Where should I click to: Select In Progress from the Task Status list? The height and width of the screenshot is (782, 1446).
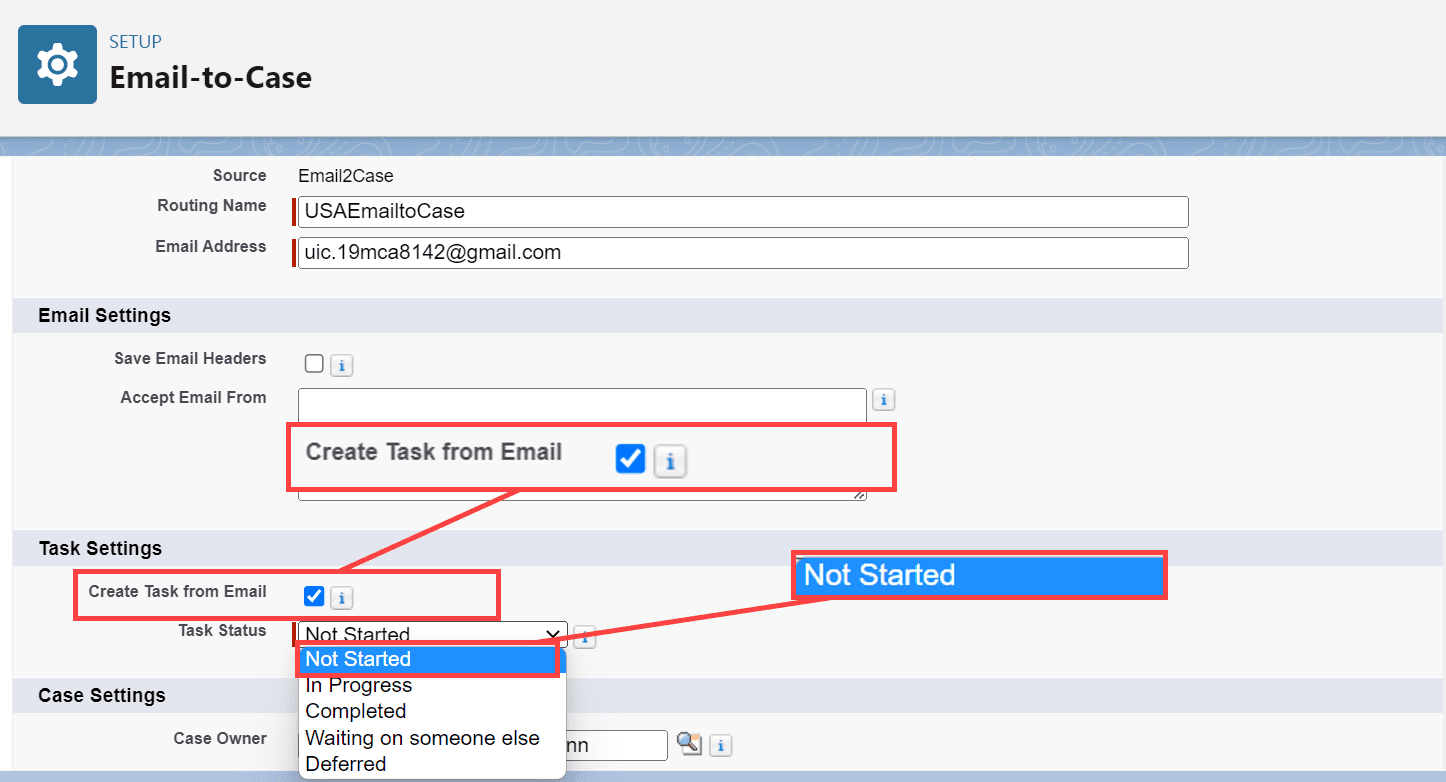coord(358,685)
